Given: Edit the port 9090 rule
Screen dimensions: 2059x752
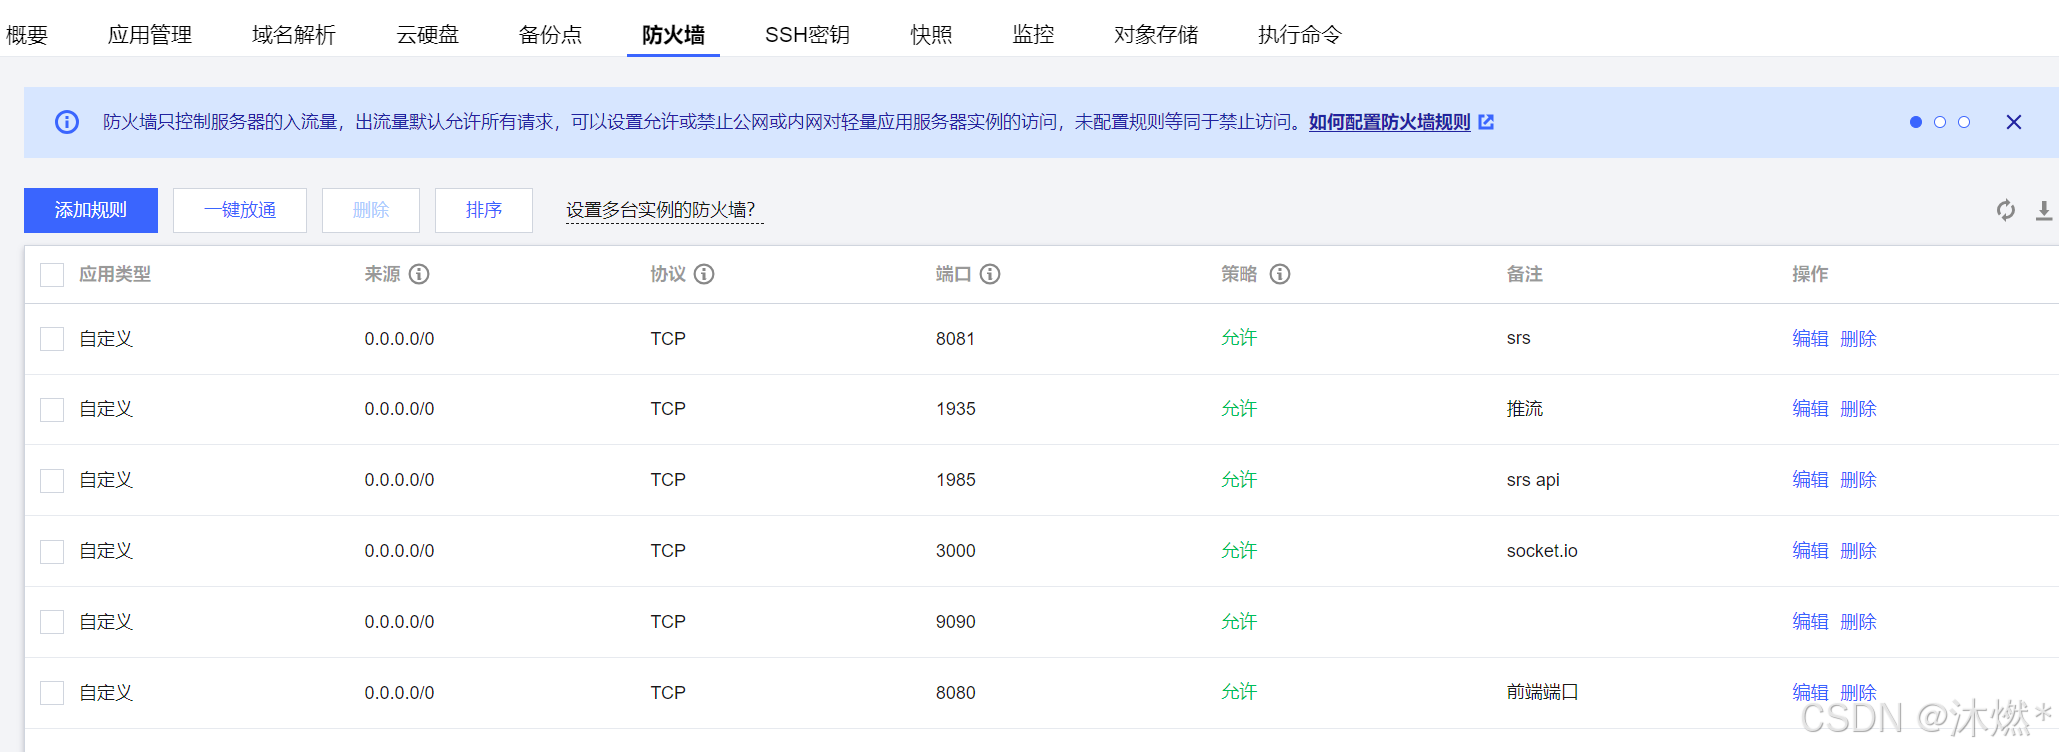Looking at the screenshot, I should (x=1810, y=622).
